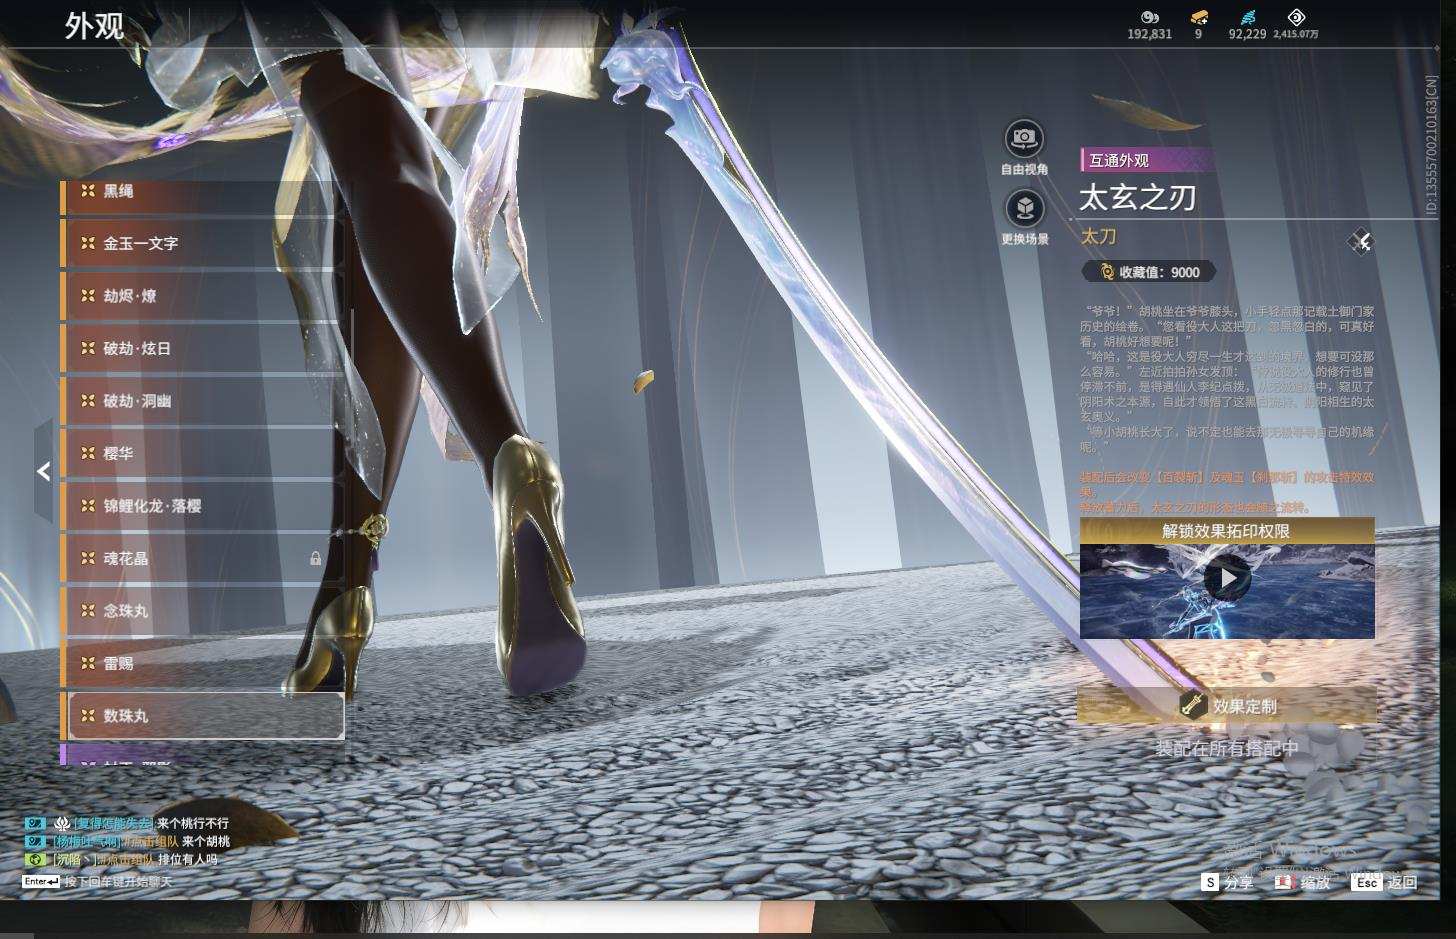
Task: Select the 金玉一文字 skin
Action: [202, 244]
